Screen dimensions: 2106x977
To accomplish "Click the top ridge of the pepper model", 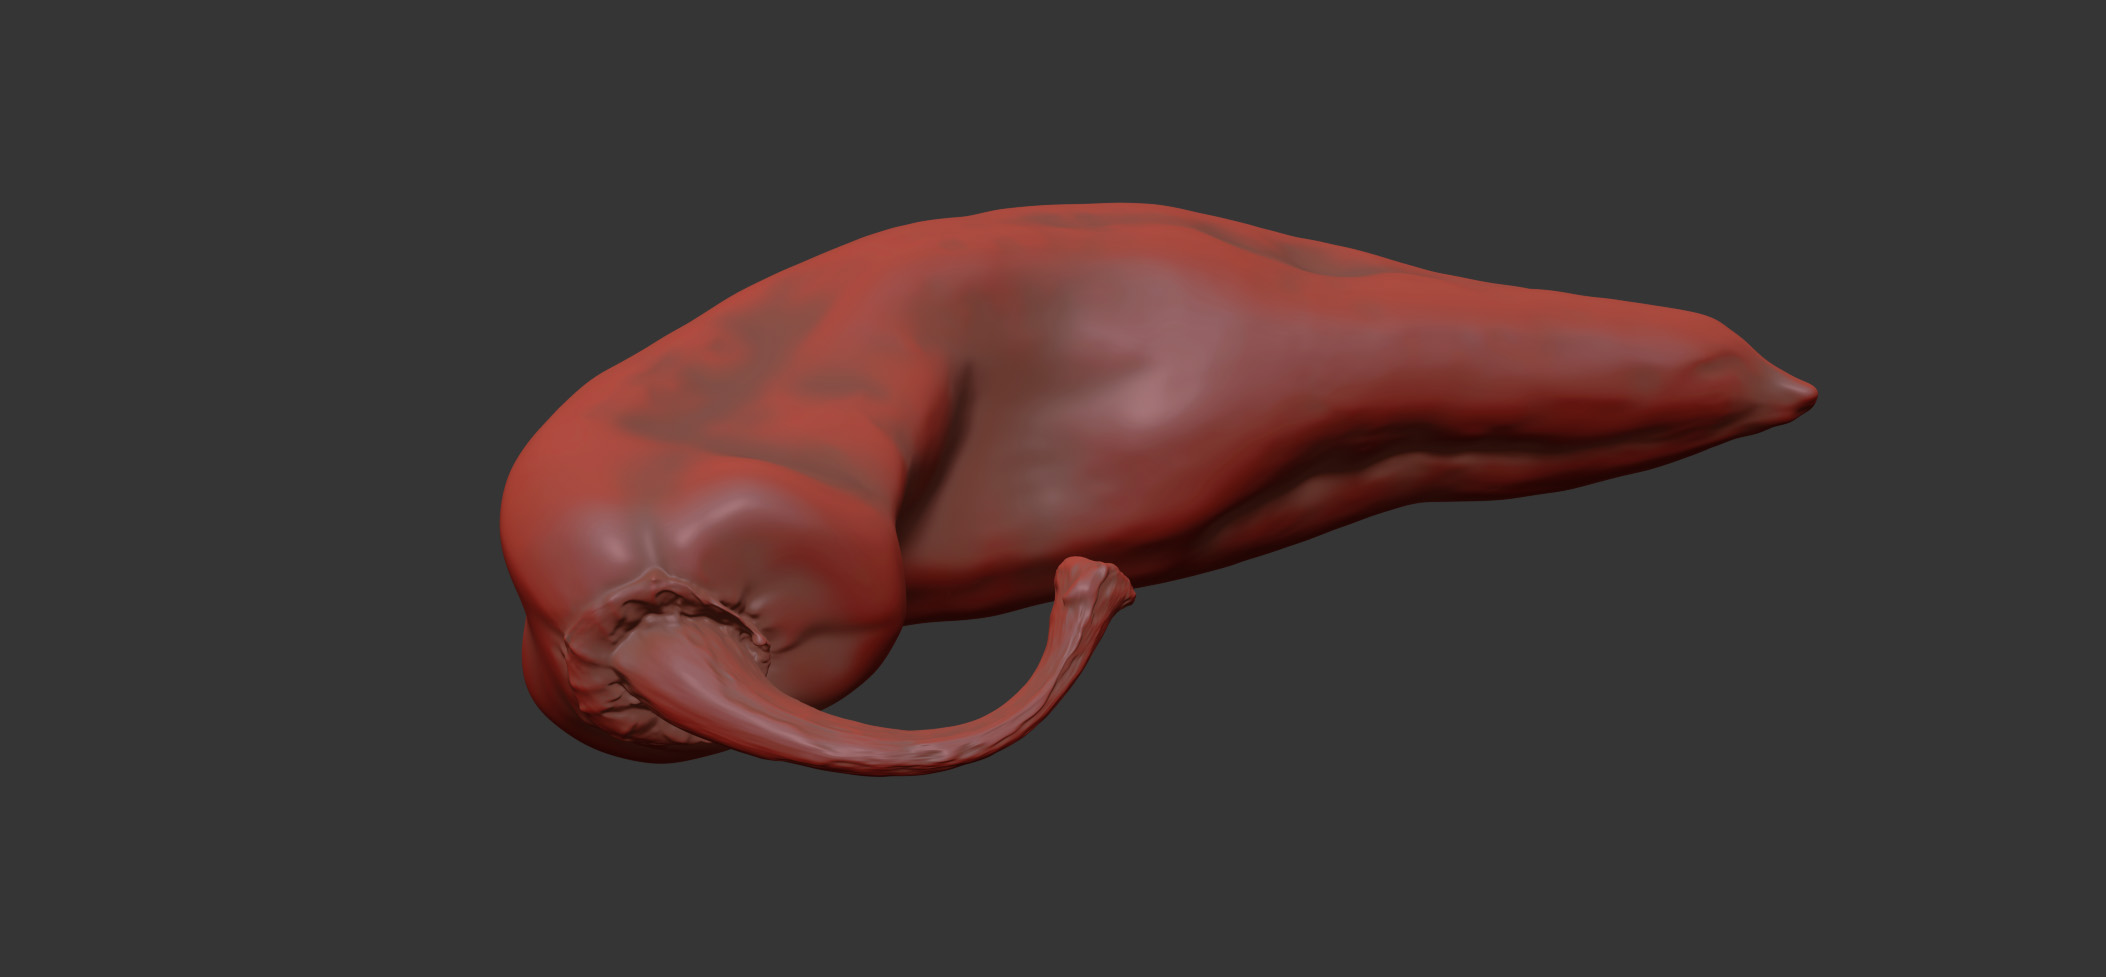I will coord(1100,212).
